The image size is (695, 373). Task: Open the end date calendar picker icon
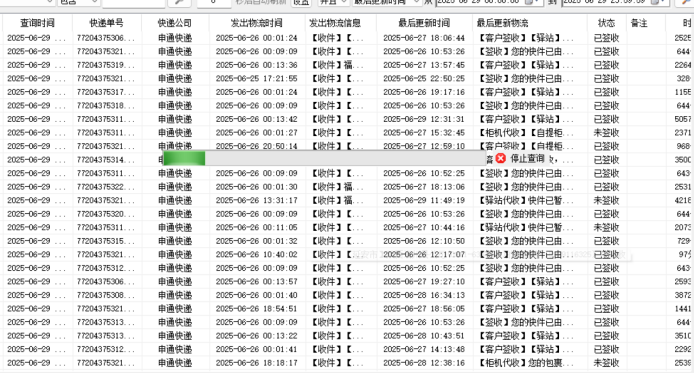655,2
